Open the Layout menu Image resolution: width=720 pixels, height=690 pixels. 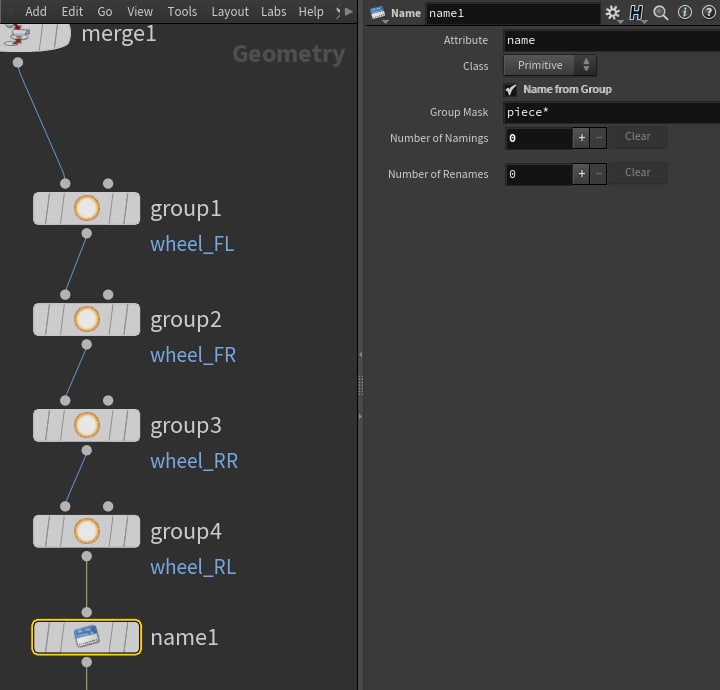(230, 11)
